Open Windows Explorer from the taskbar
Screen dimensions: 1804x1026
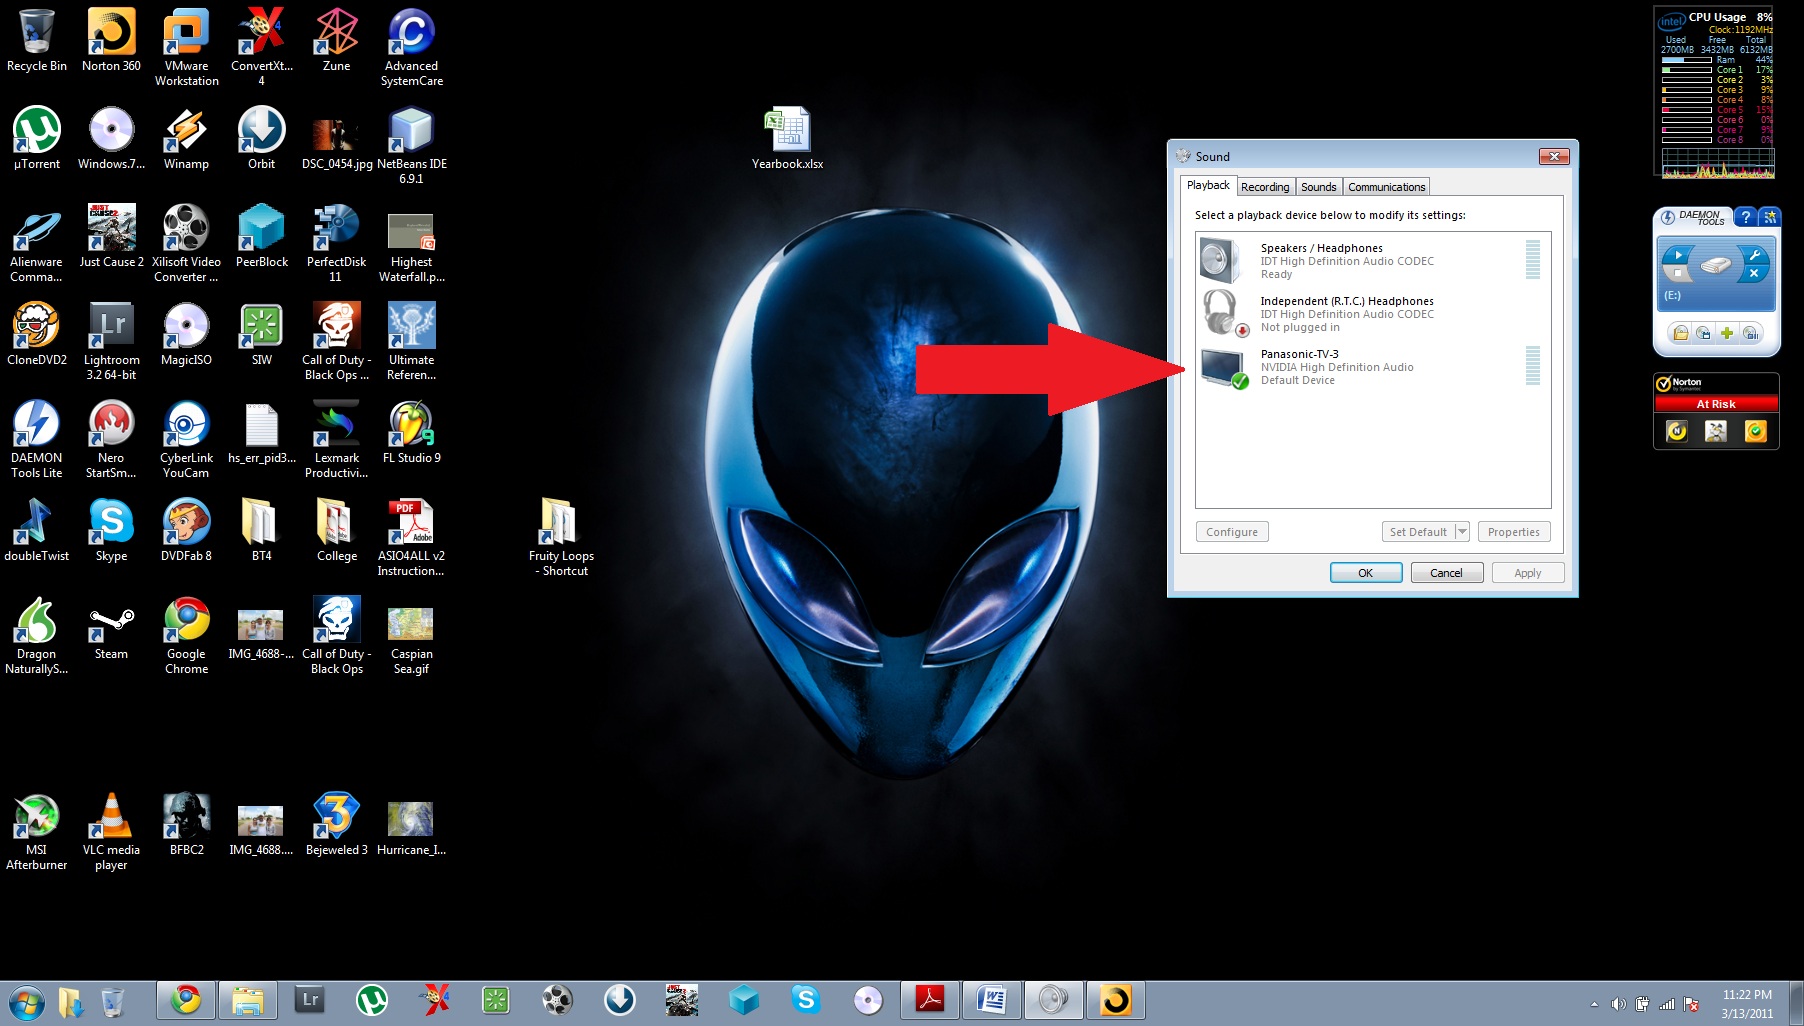(x=248, y=1000)
